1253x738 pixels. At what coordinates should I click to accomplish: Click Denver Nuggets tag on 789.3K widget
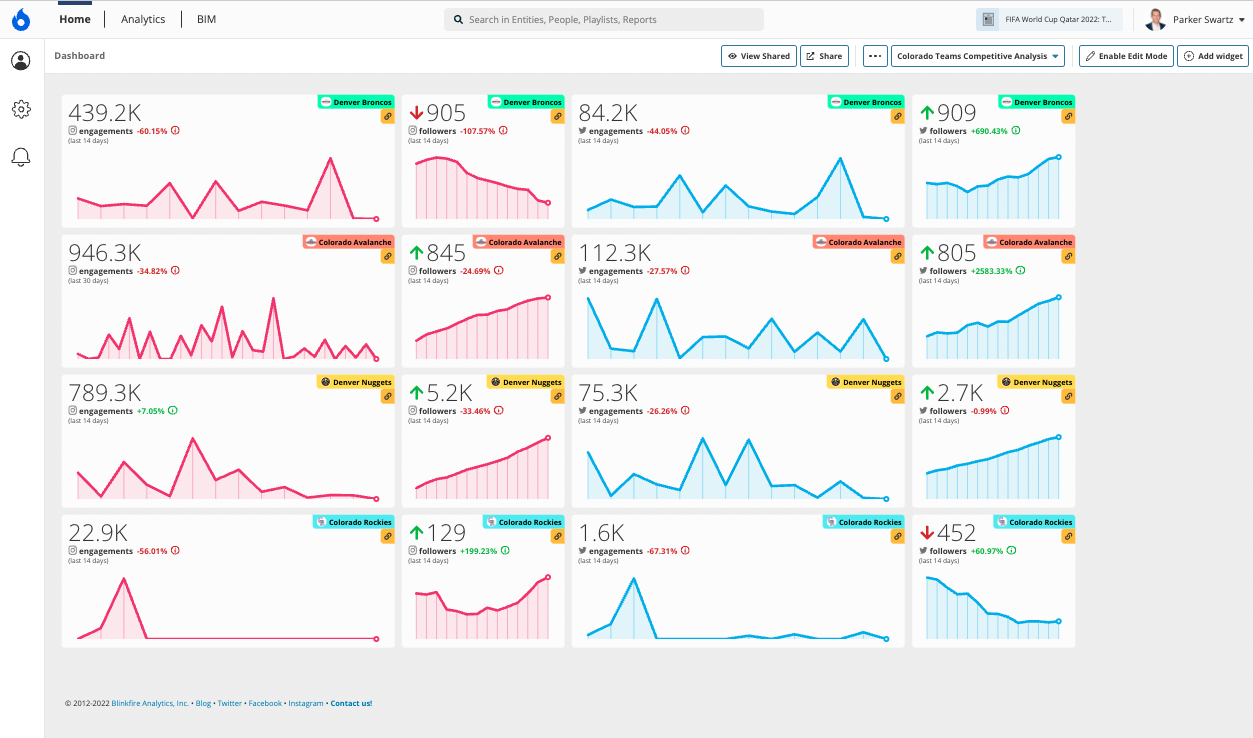coord(356,382)
